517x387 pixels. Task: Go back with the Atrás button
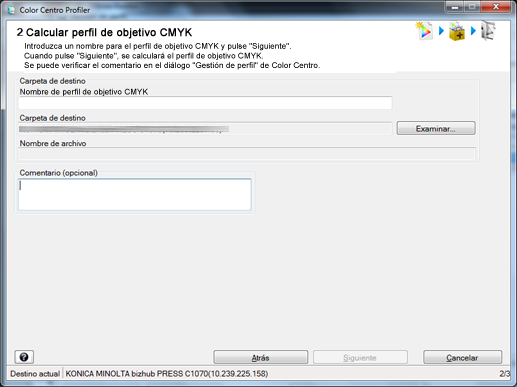(261, 357)
